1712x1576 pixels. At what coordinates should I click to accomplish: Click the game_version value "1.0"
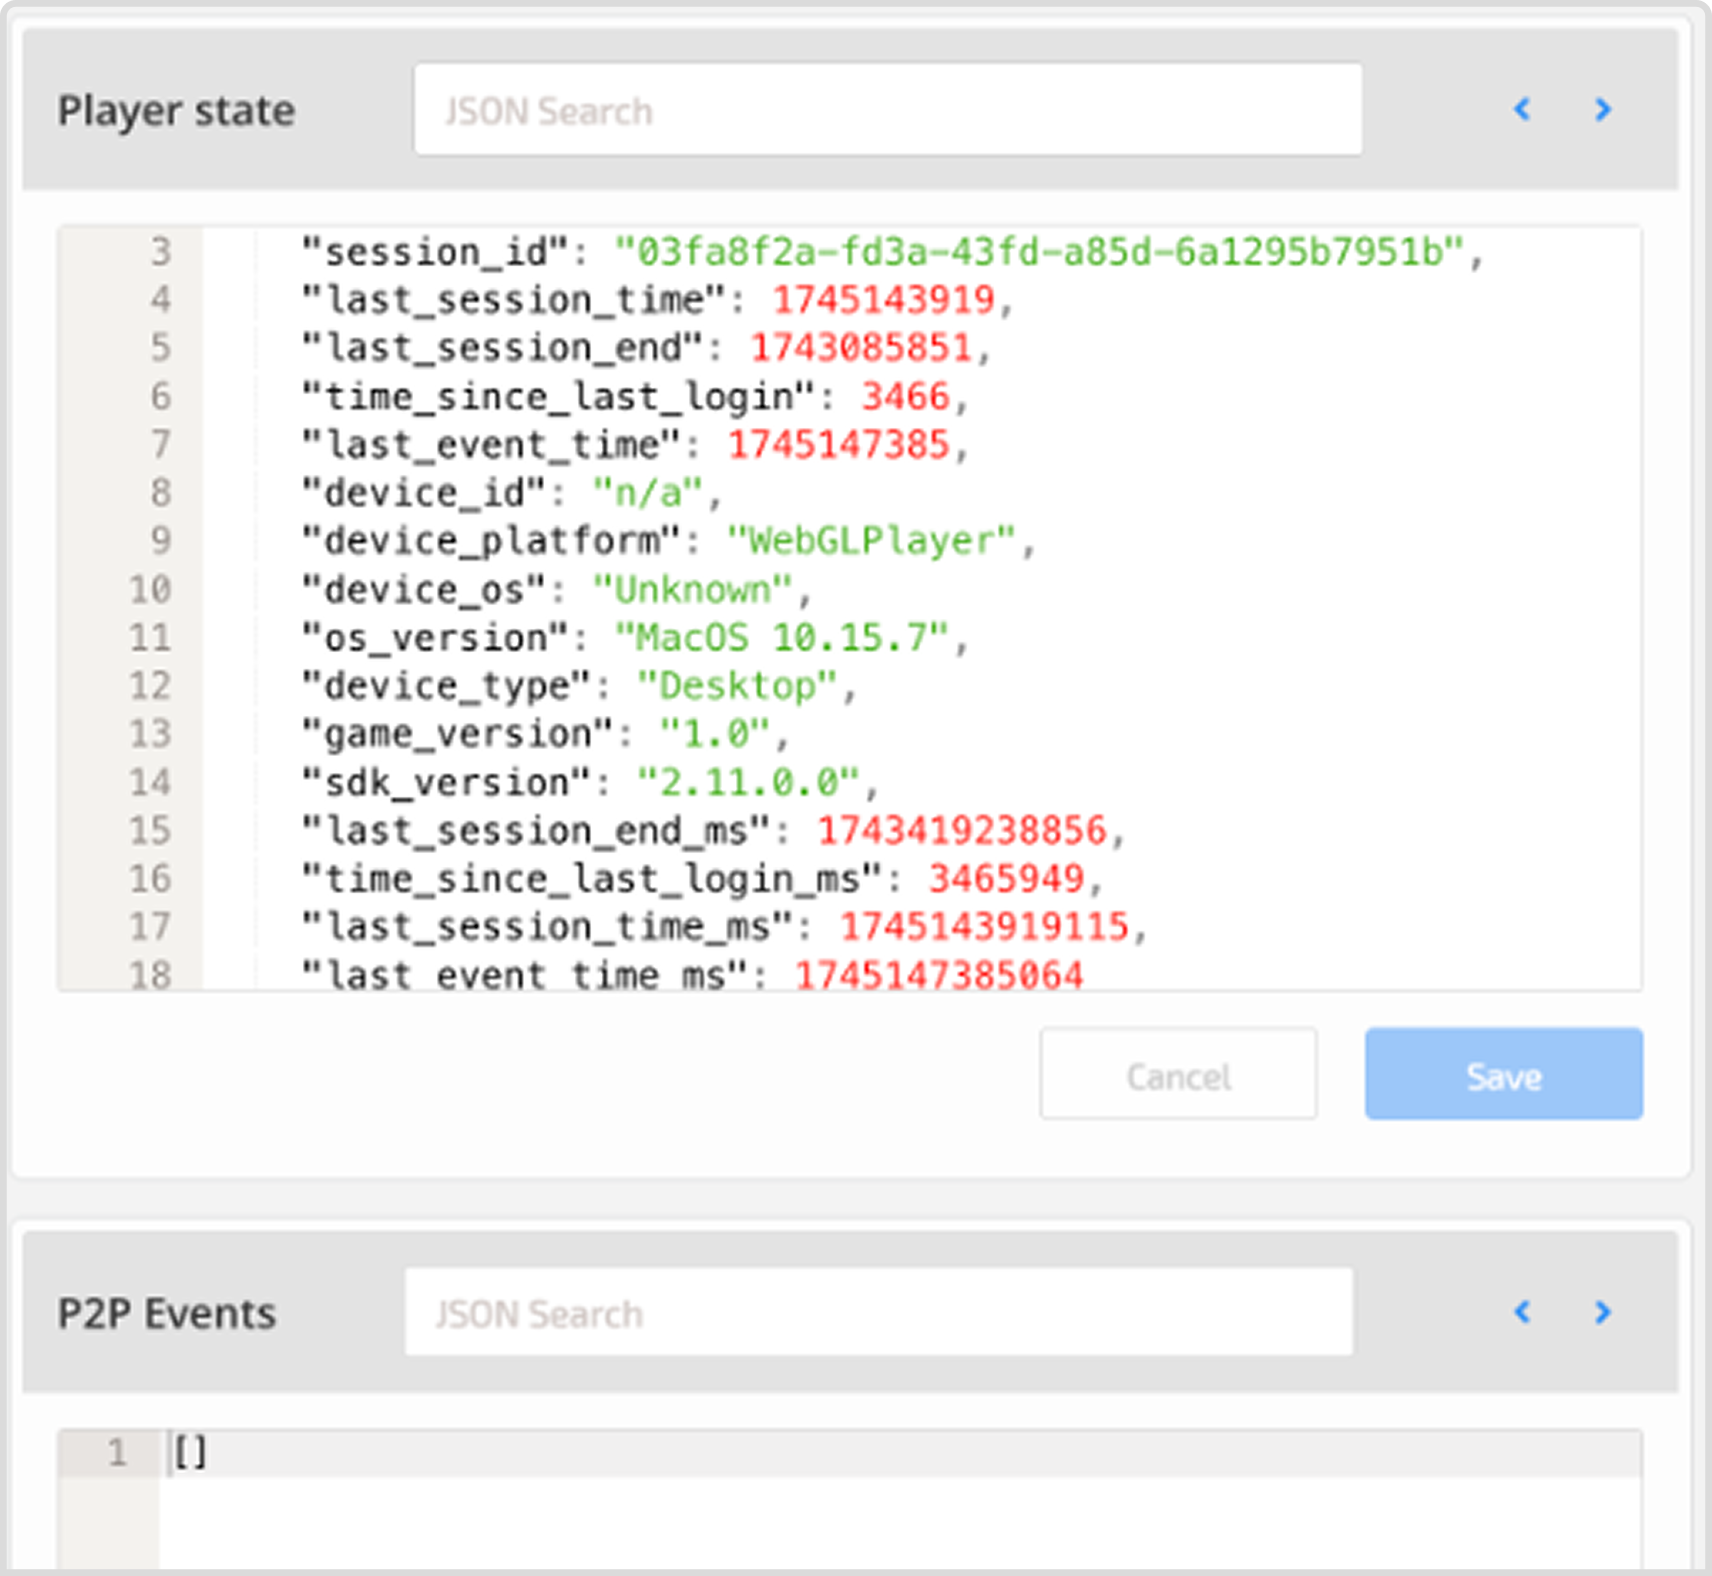(715, 734)
